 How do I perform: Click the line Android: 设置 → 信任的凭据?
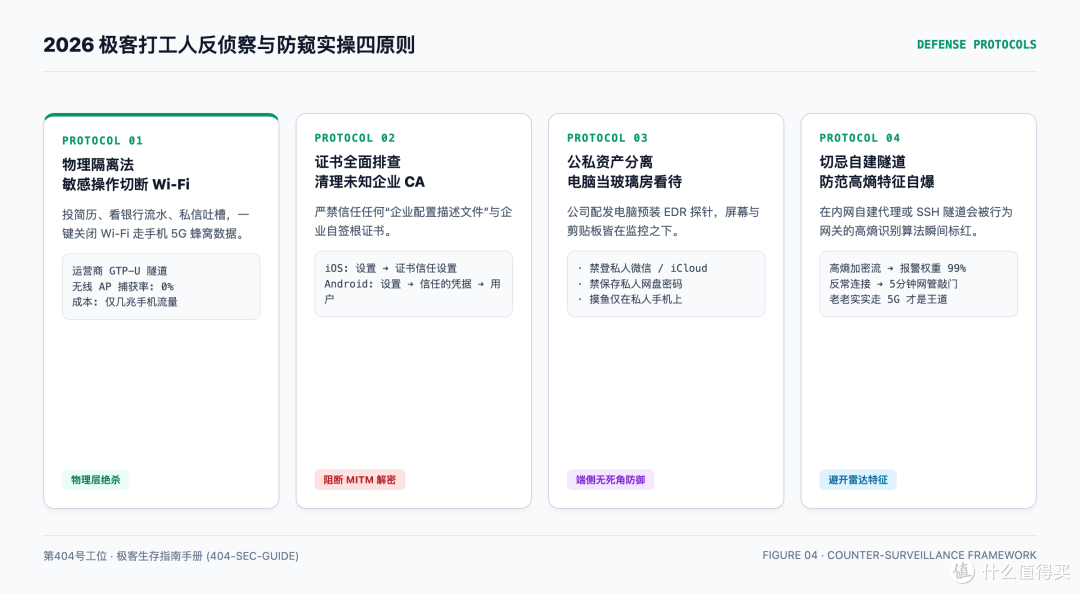(413, 291)
